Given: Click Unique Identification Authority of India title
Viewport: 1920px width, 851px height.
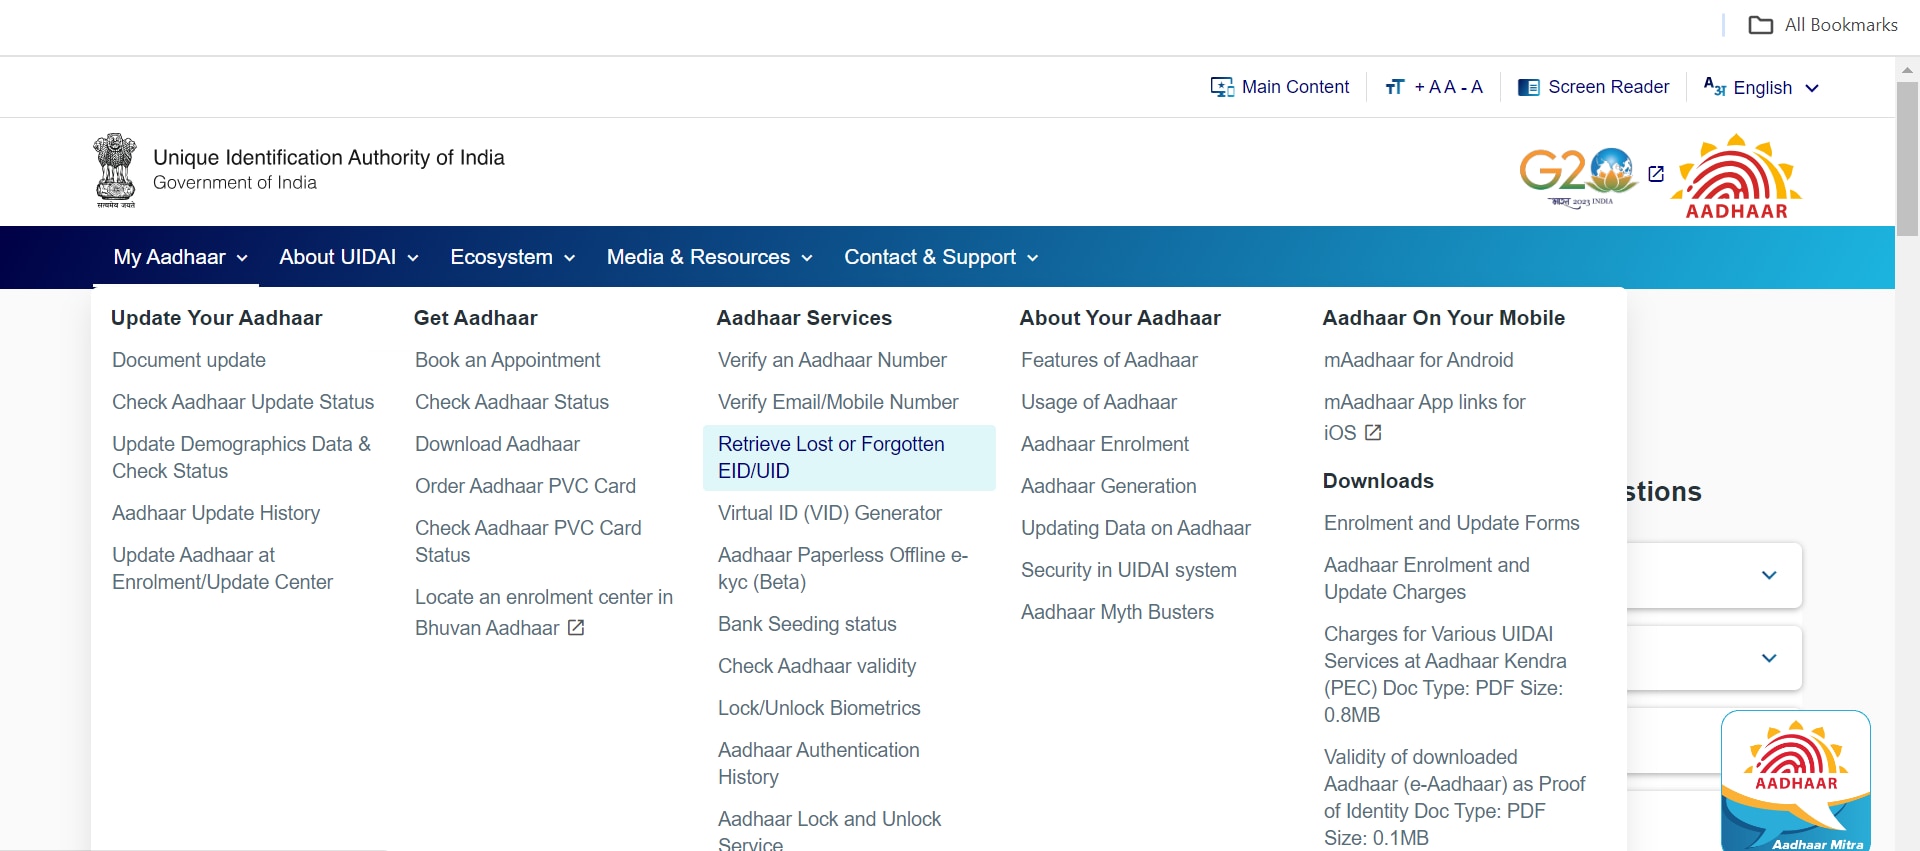Looking at the screenshot, I should tap(328, 157).
